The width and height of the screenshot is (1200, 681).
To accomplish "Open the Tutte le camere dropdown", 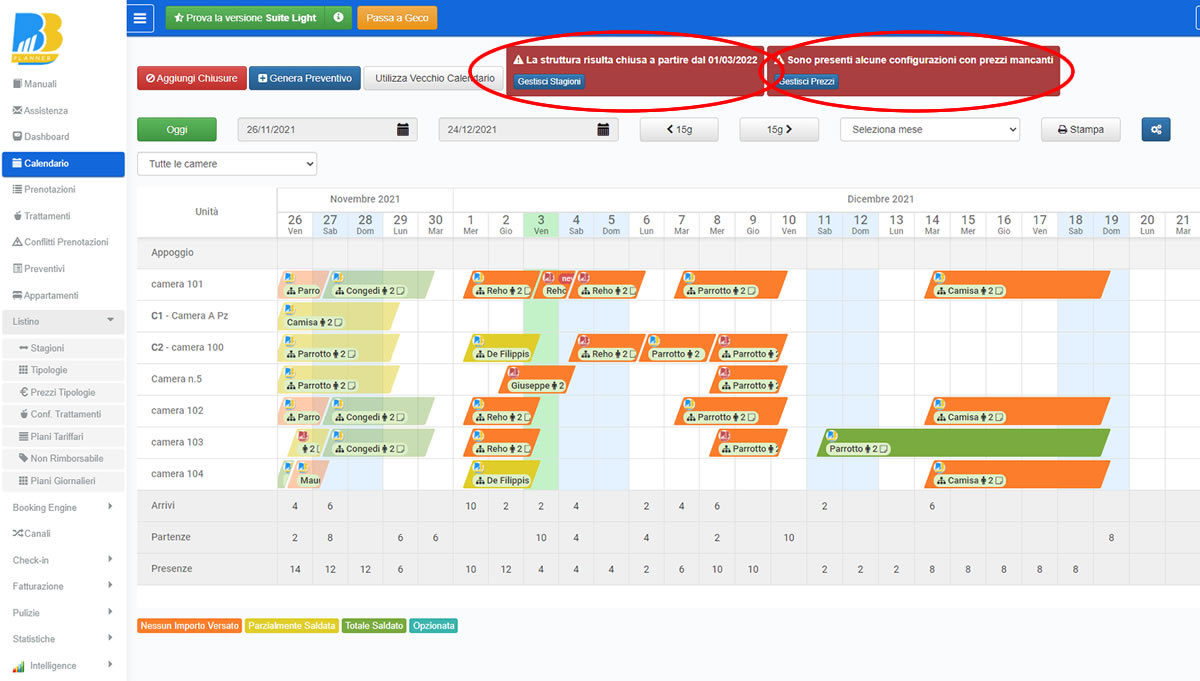I will tap(226, 164).
